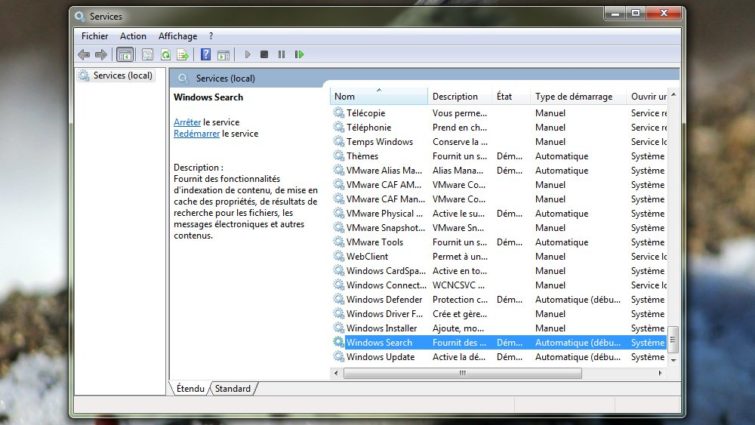The width and height of the screenshot is (755, 425).
Task: Toggle the action pane toolbar icon
Action: point(223,55)
